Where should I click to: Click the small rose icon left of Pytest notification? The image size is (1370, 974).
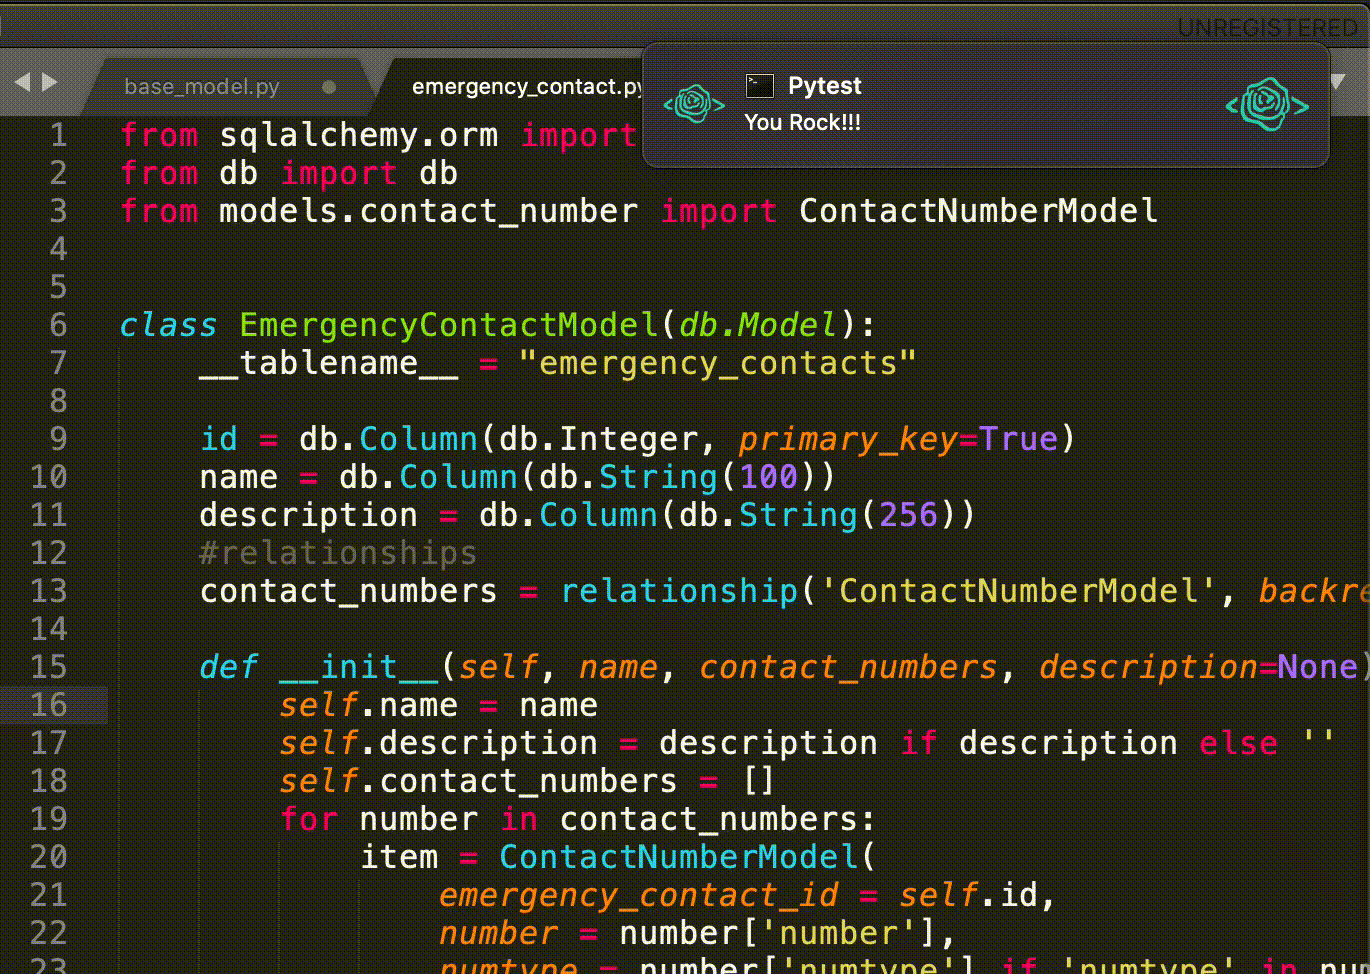694,104
